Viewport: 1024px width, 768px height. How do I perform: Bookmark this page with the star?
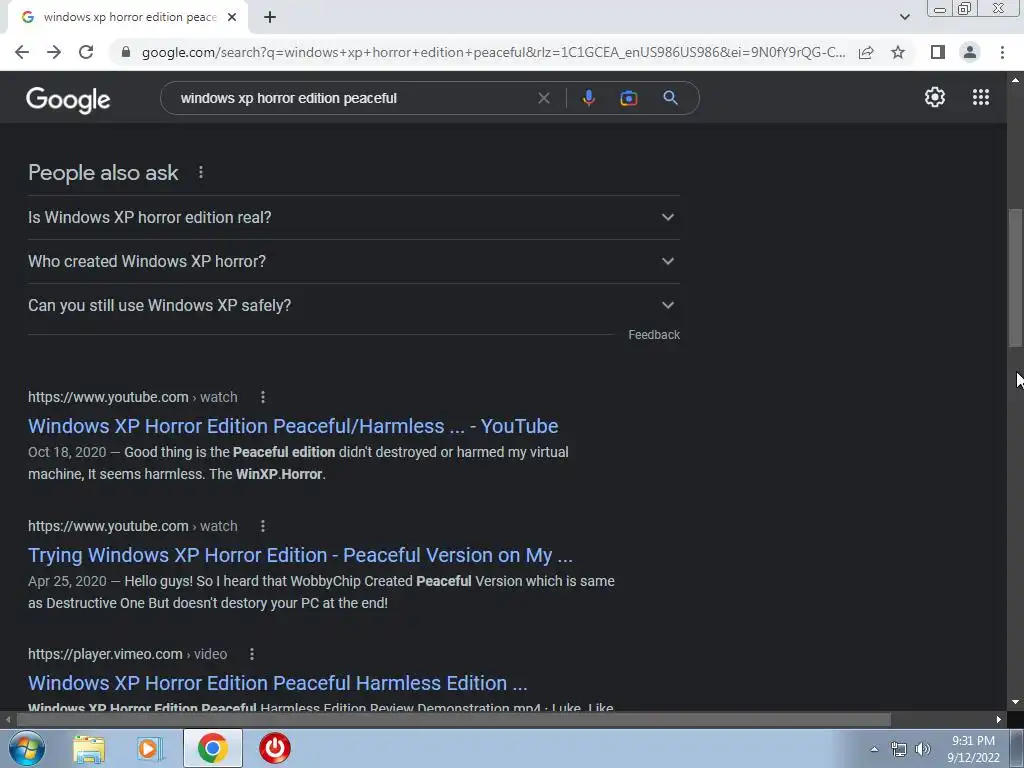point(898,52)
